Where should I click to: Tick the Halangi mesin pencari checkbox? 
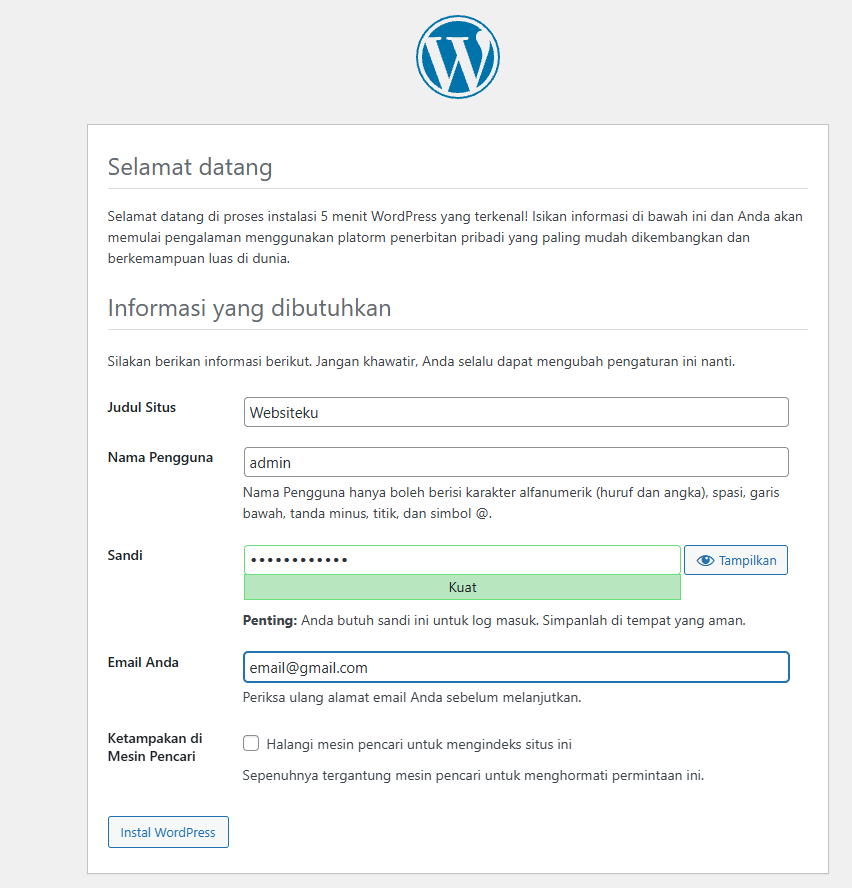tap(251, 744)
